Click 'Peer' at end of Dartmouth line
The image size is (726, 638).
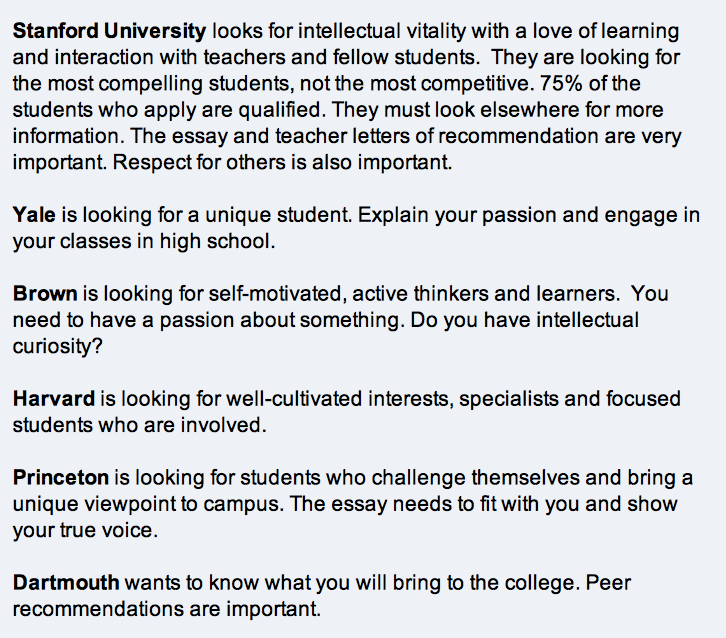[608, 582]
